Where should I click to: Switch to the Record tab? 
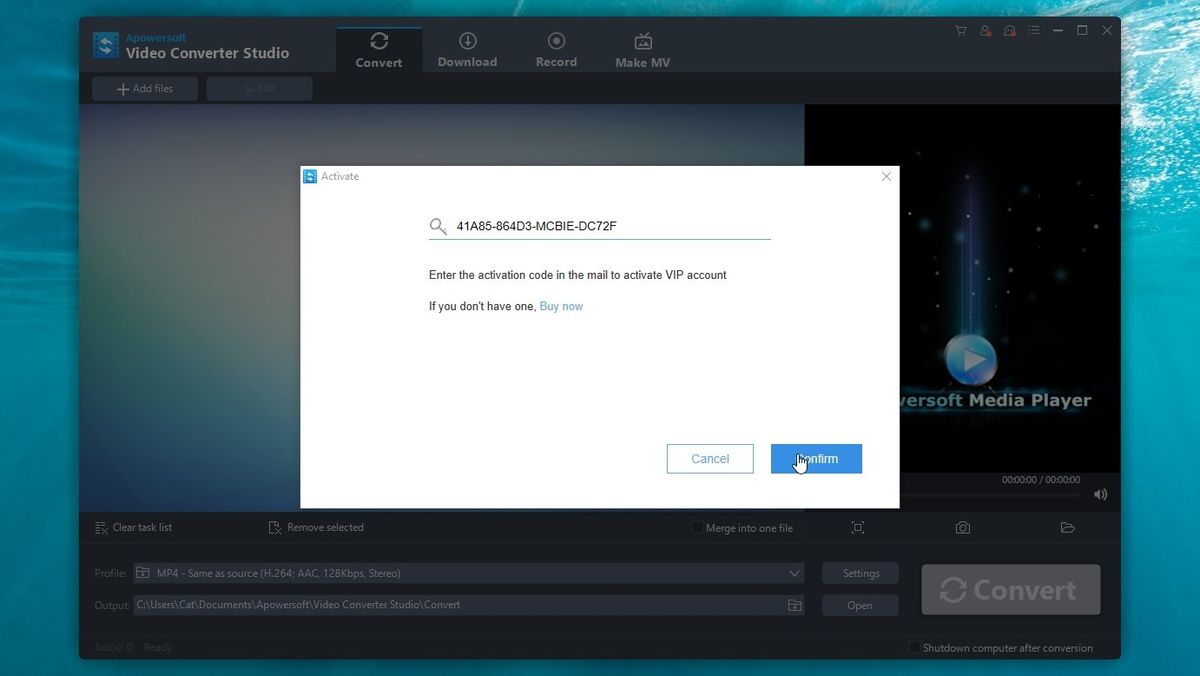[556, 50]
